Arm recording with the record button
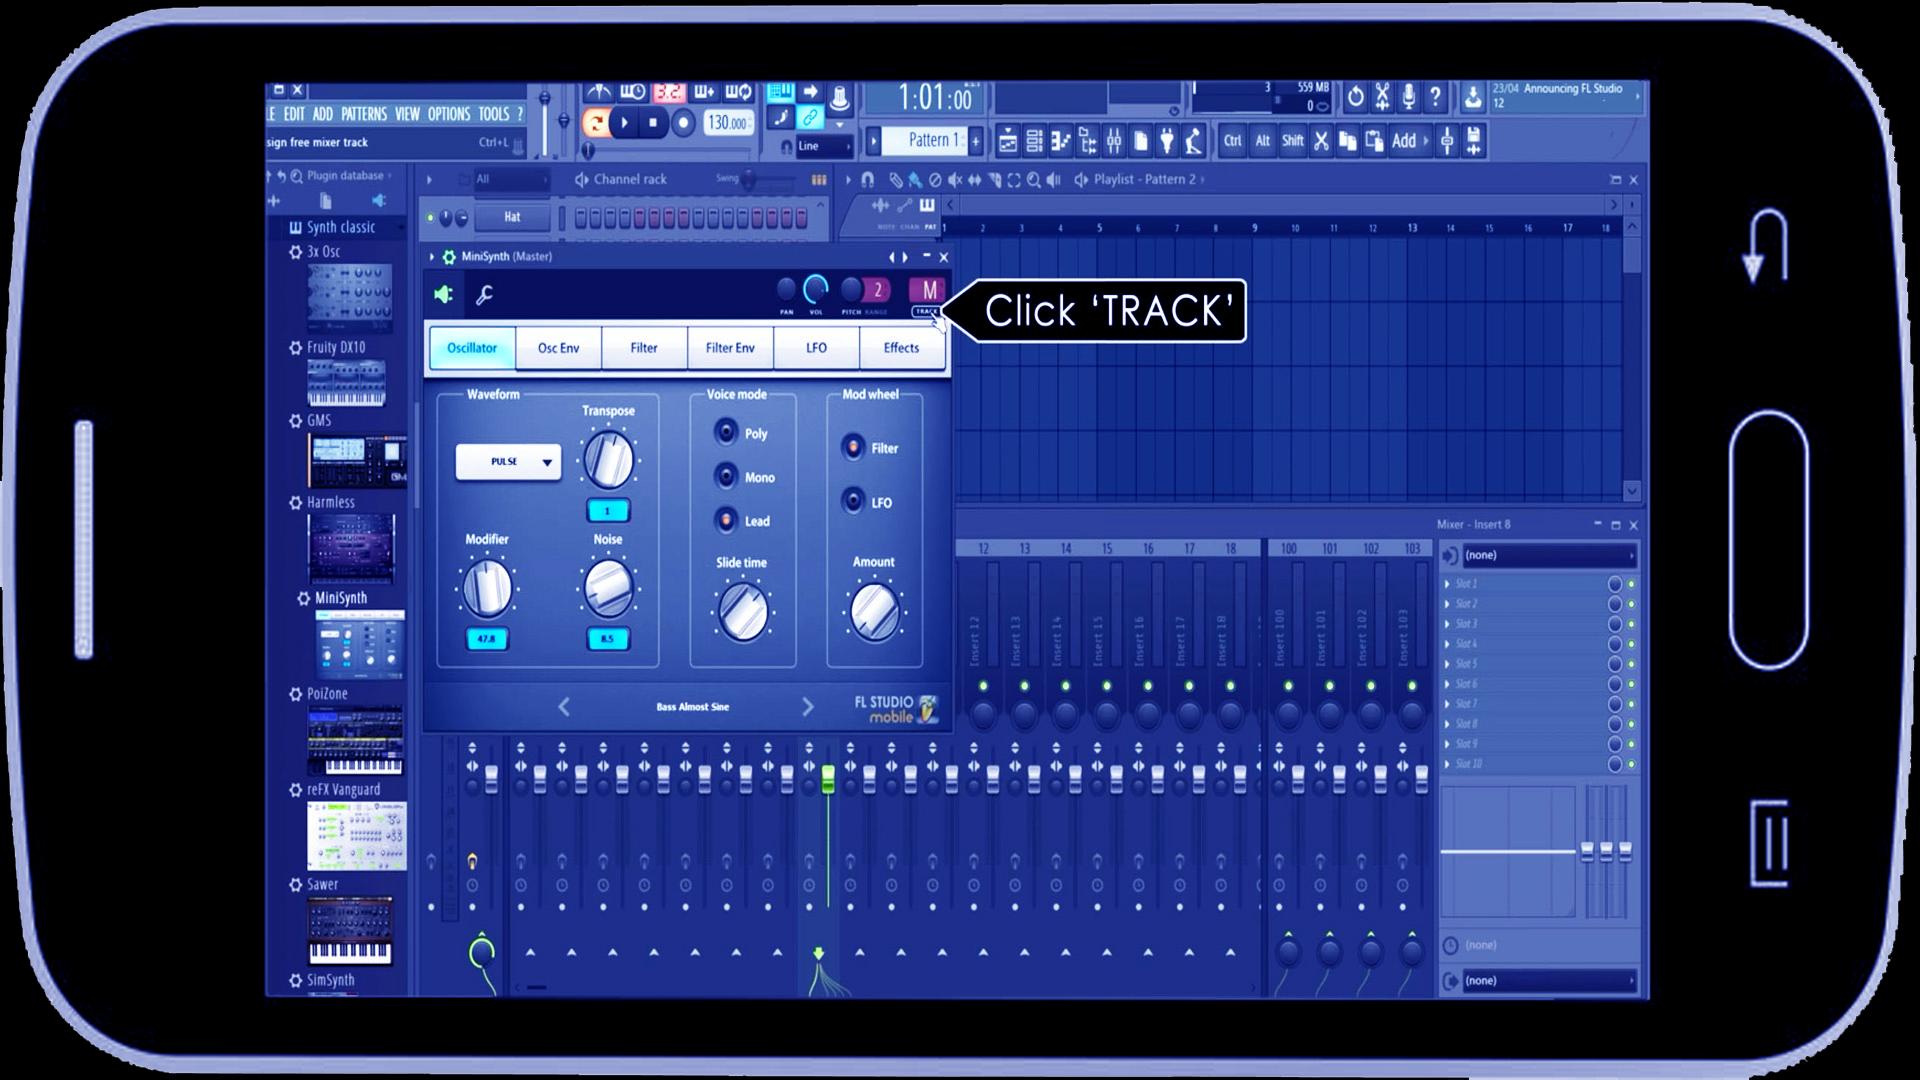 [x=683, y=123]
